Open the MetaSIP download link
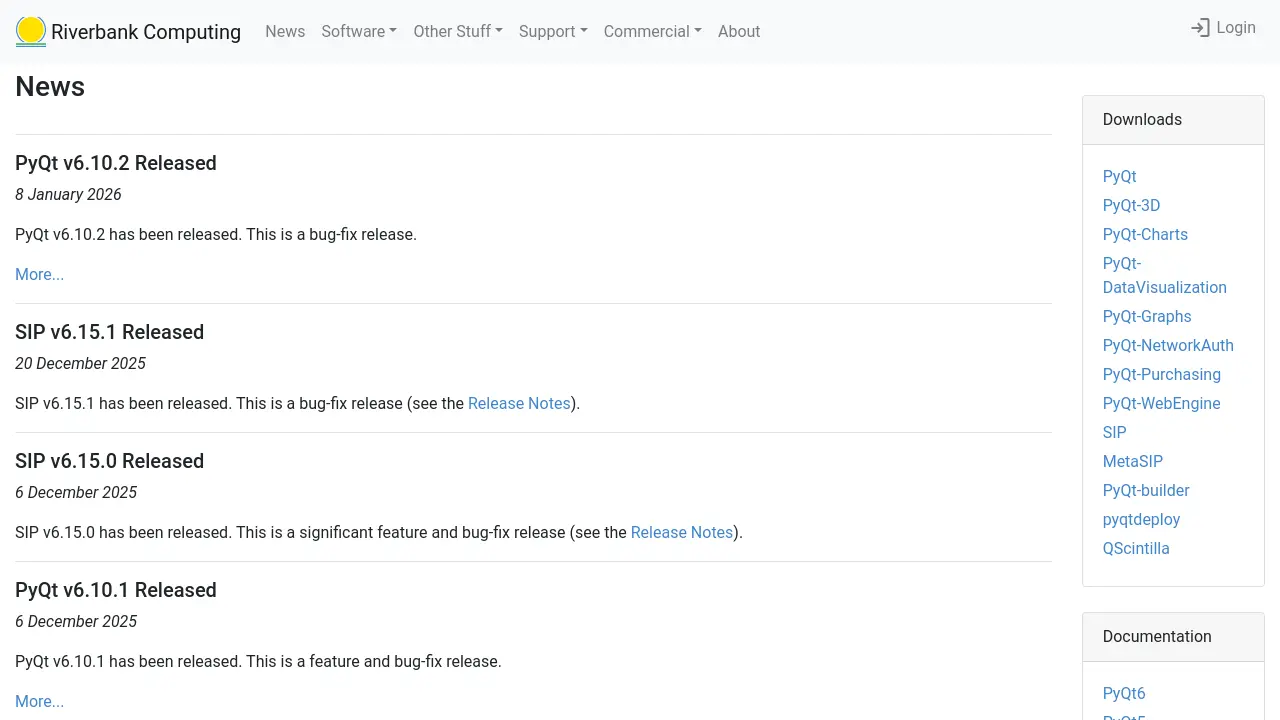1280x720 pixels. coord(1133,461)
